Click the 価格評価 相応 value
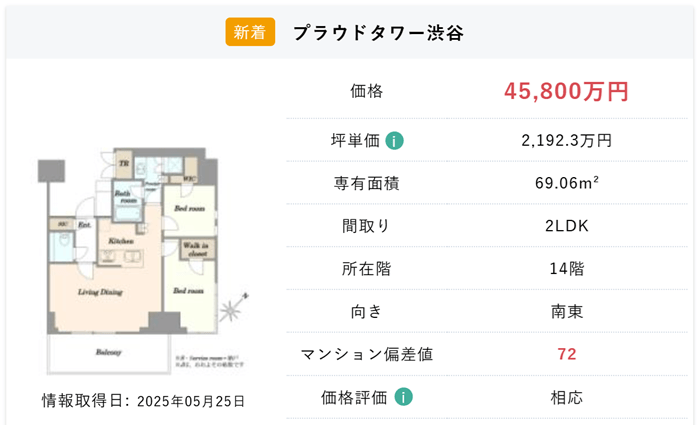 pyautogui.click(x=567, y=397)
